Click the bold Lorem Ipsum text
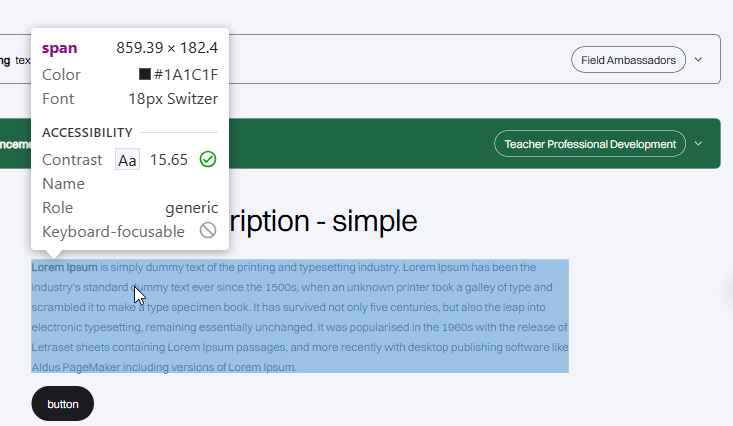733x426 pixels. pos(64,268)
